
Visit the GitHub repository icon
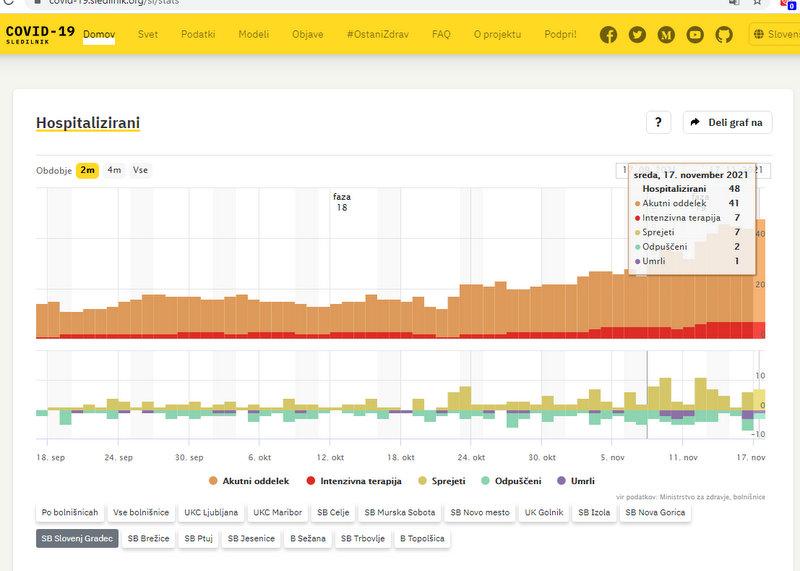724,35
